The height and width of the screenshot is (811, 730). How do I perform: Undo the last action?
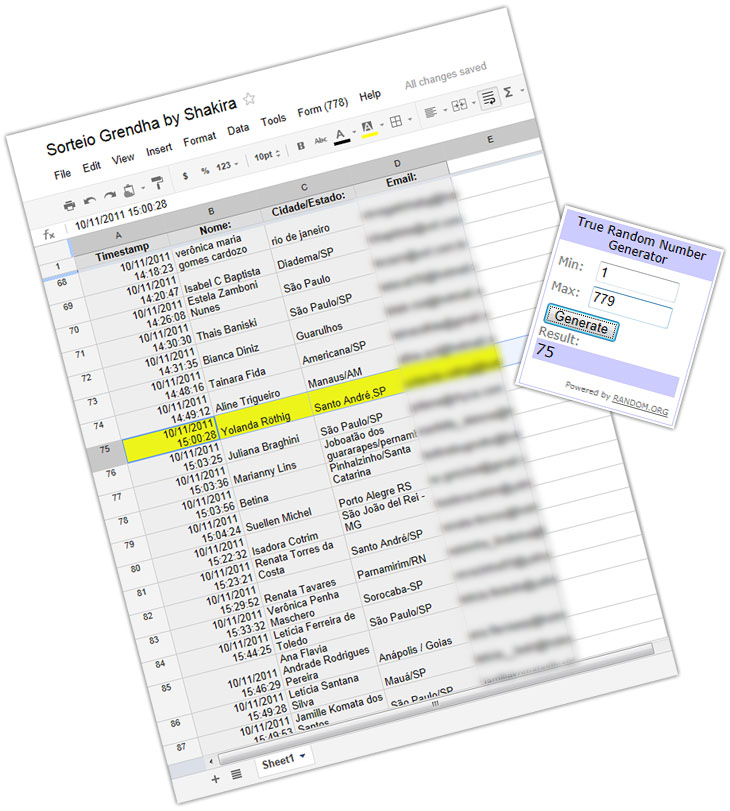pos(90,201)
